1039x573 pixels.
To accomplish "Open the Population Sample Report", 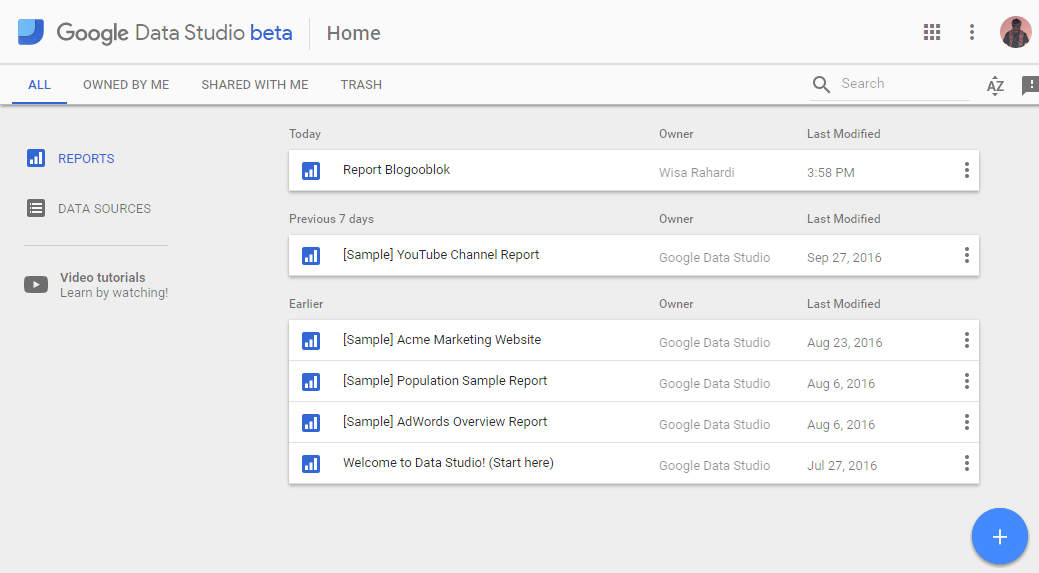I will pos(445,381).
